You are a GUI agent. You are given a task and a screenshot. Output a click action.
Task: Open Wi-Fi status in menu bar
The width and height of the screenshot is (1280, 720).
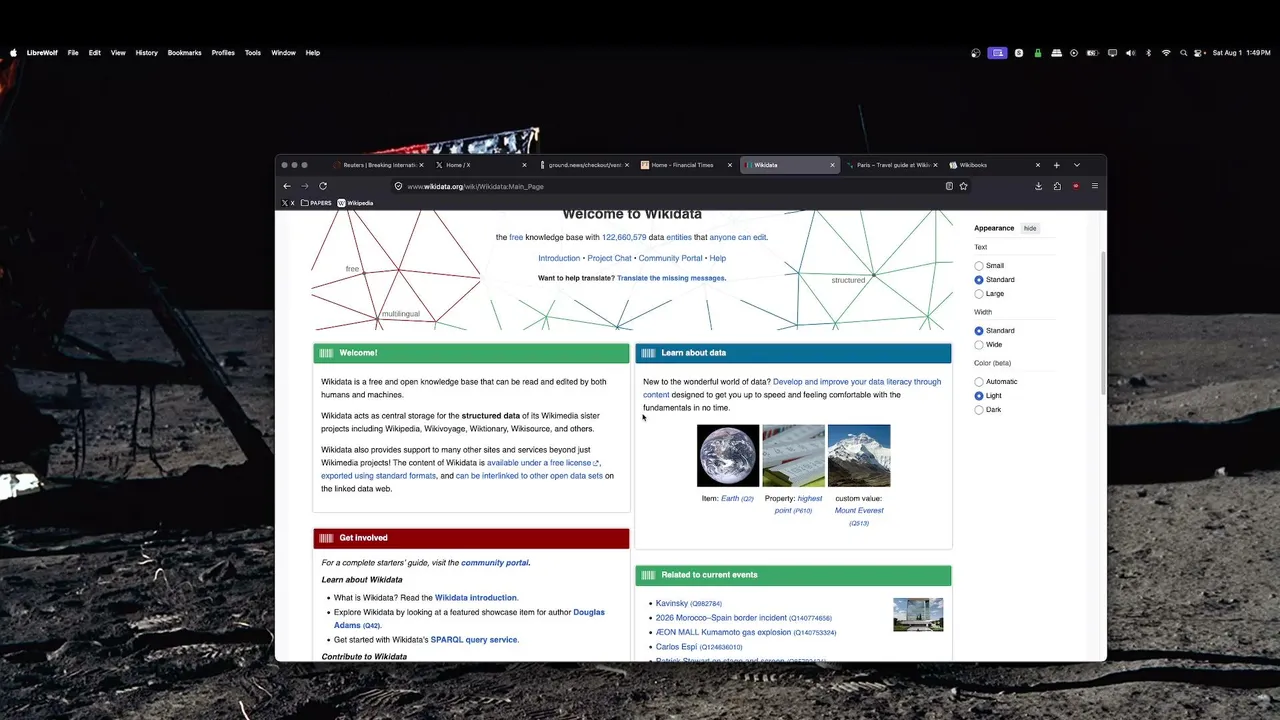coord(1166,53)
